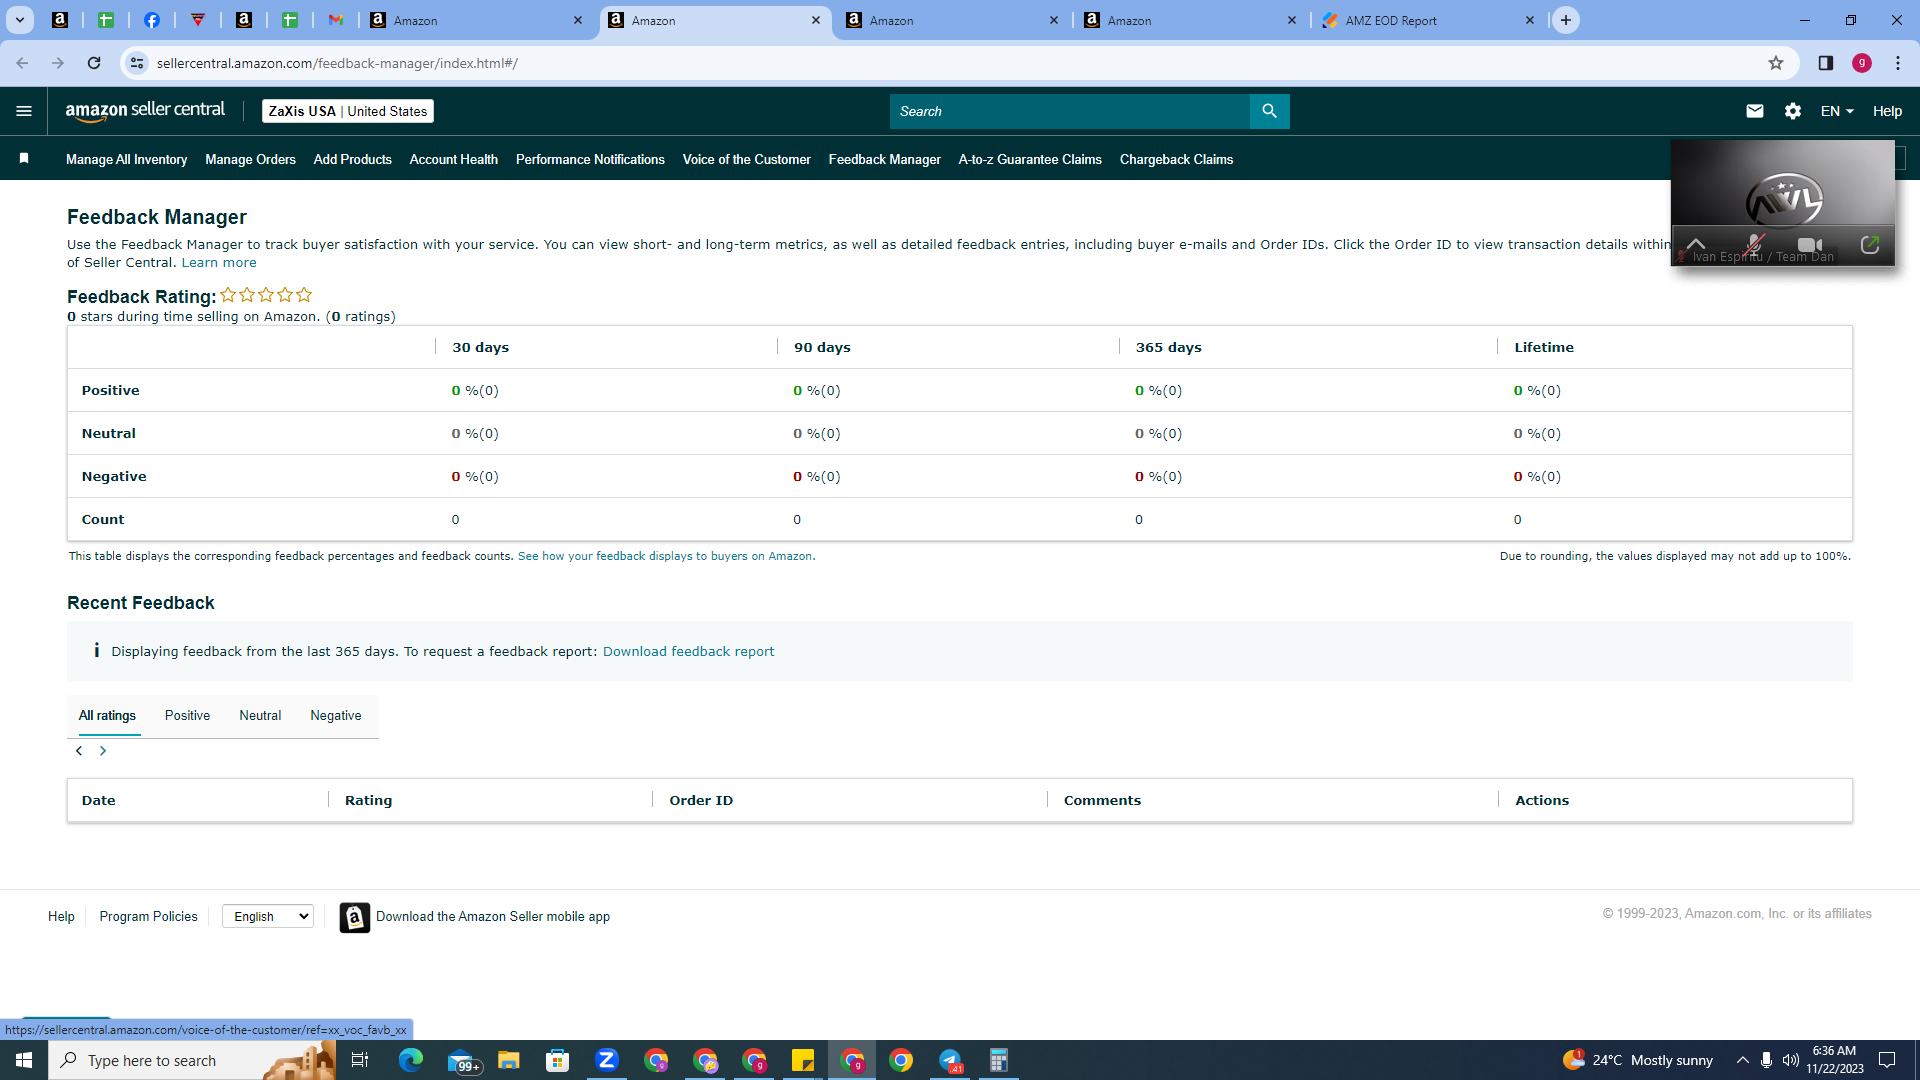Switch to the Facebook pinned tab
Image resolution: width=1920 pixels, height=1080 pixels.
point(152,20)
